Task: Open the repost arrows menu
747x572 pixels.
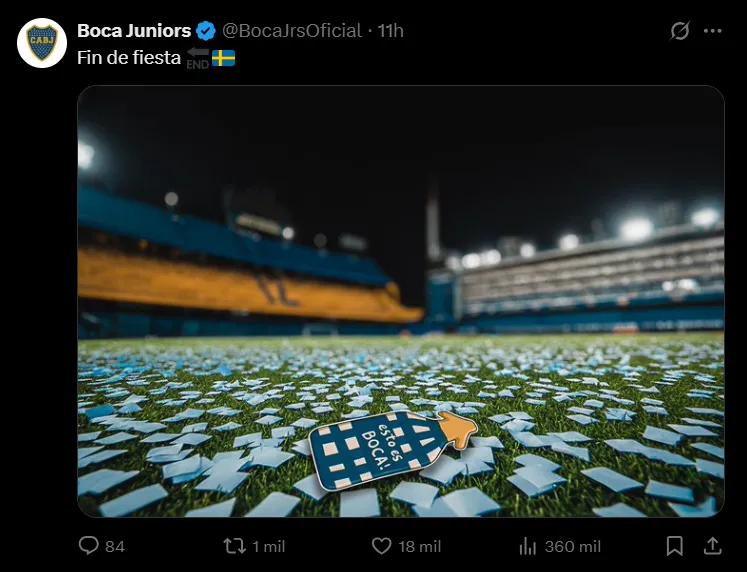Action: point(233,546)
